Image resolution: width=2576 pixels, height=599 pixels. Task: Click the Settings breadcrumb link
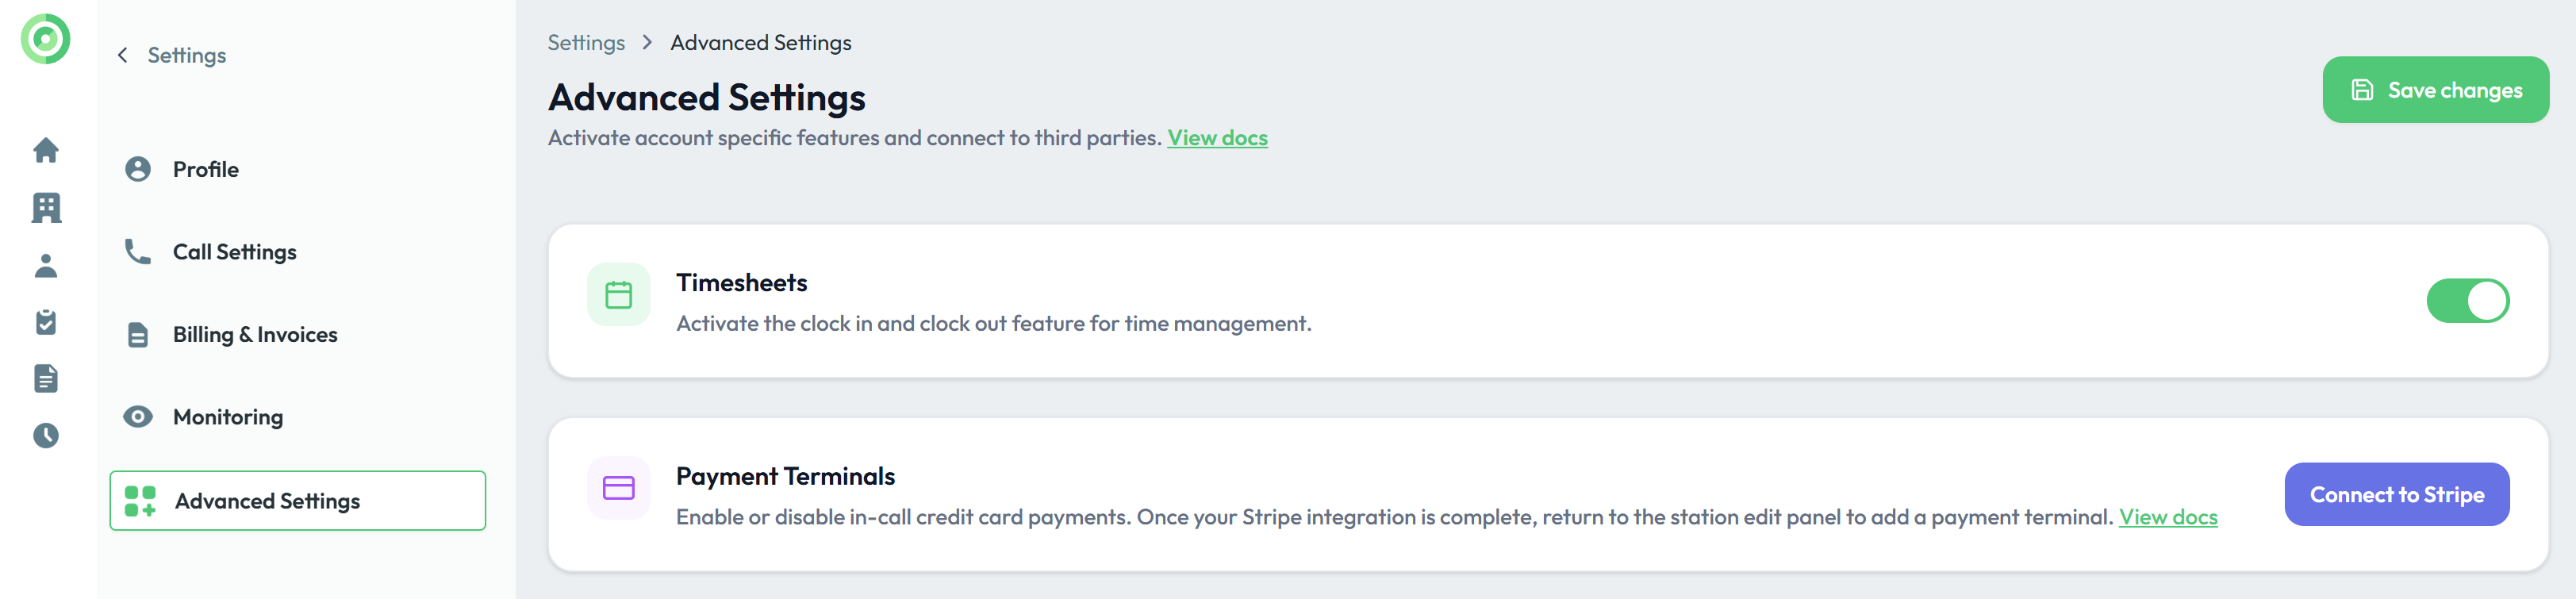coord(586,43)
